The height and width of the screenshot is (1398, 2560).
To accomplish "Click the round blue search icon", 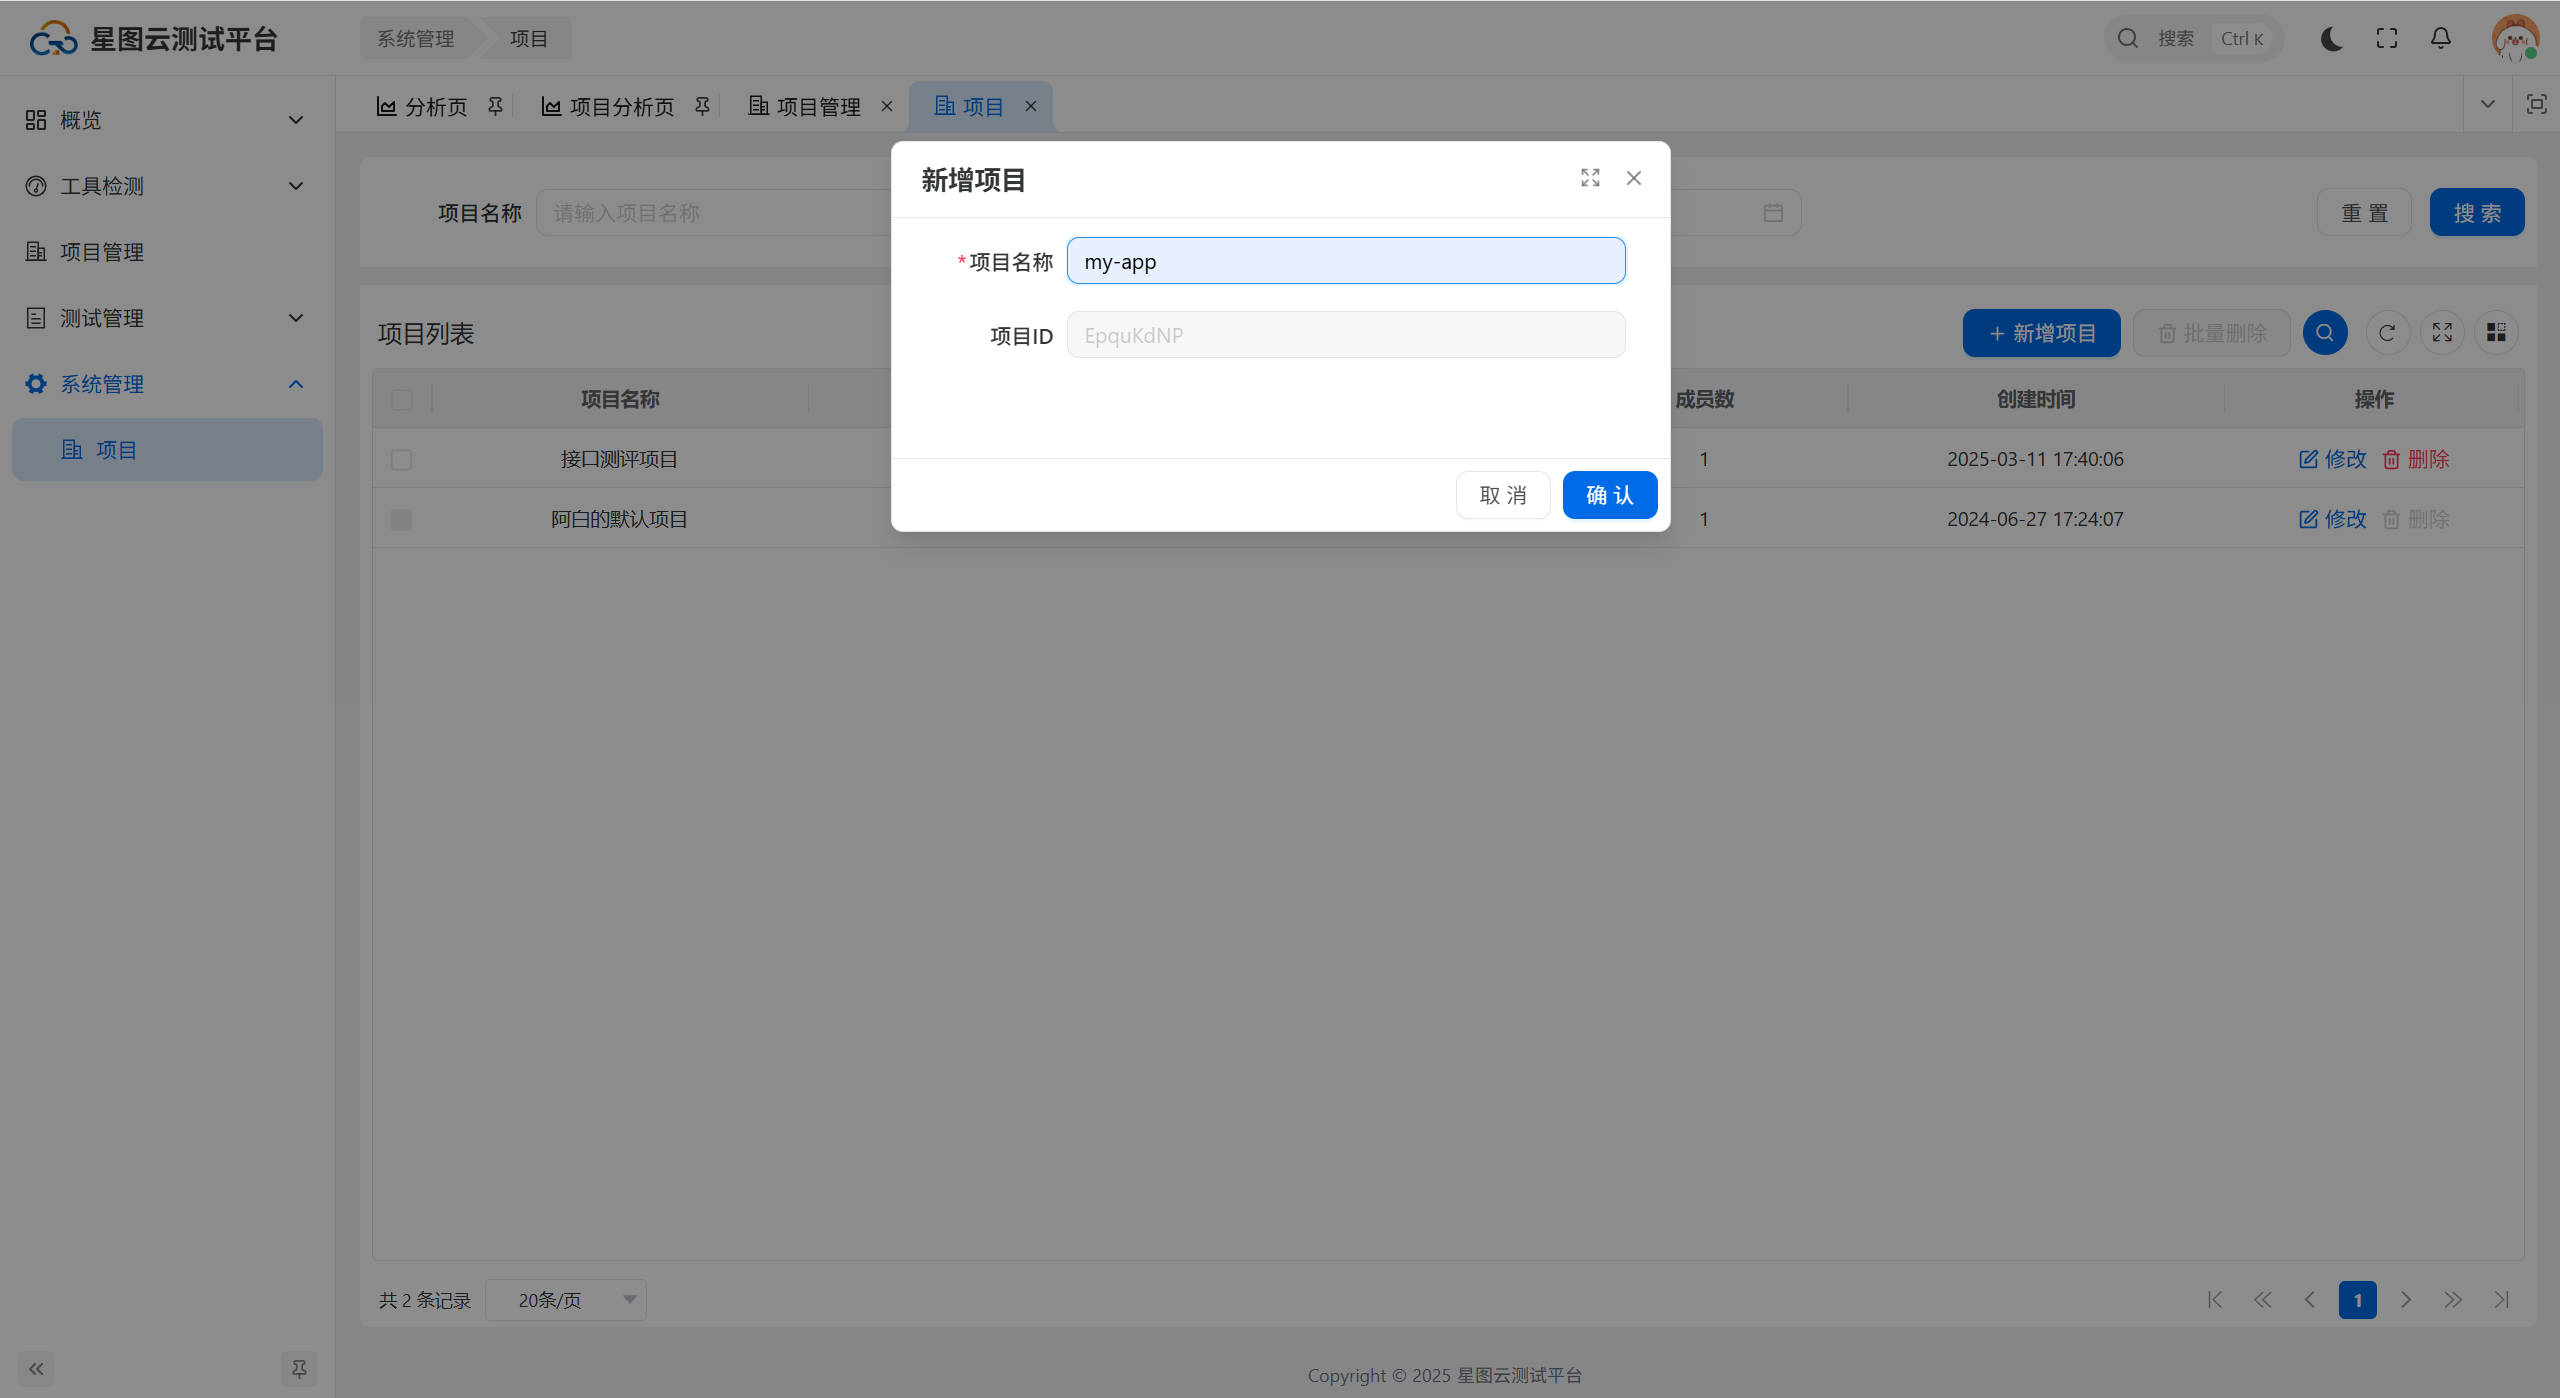I will click(2325, 333).
